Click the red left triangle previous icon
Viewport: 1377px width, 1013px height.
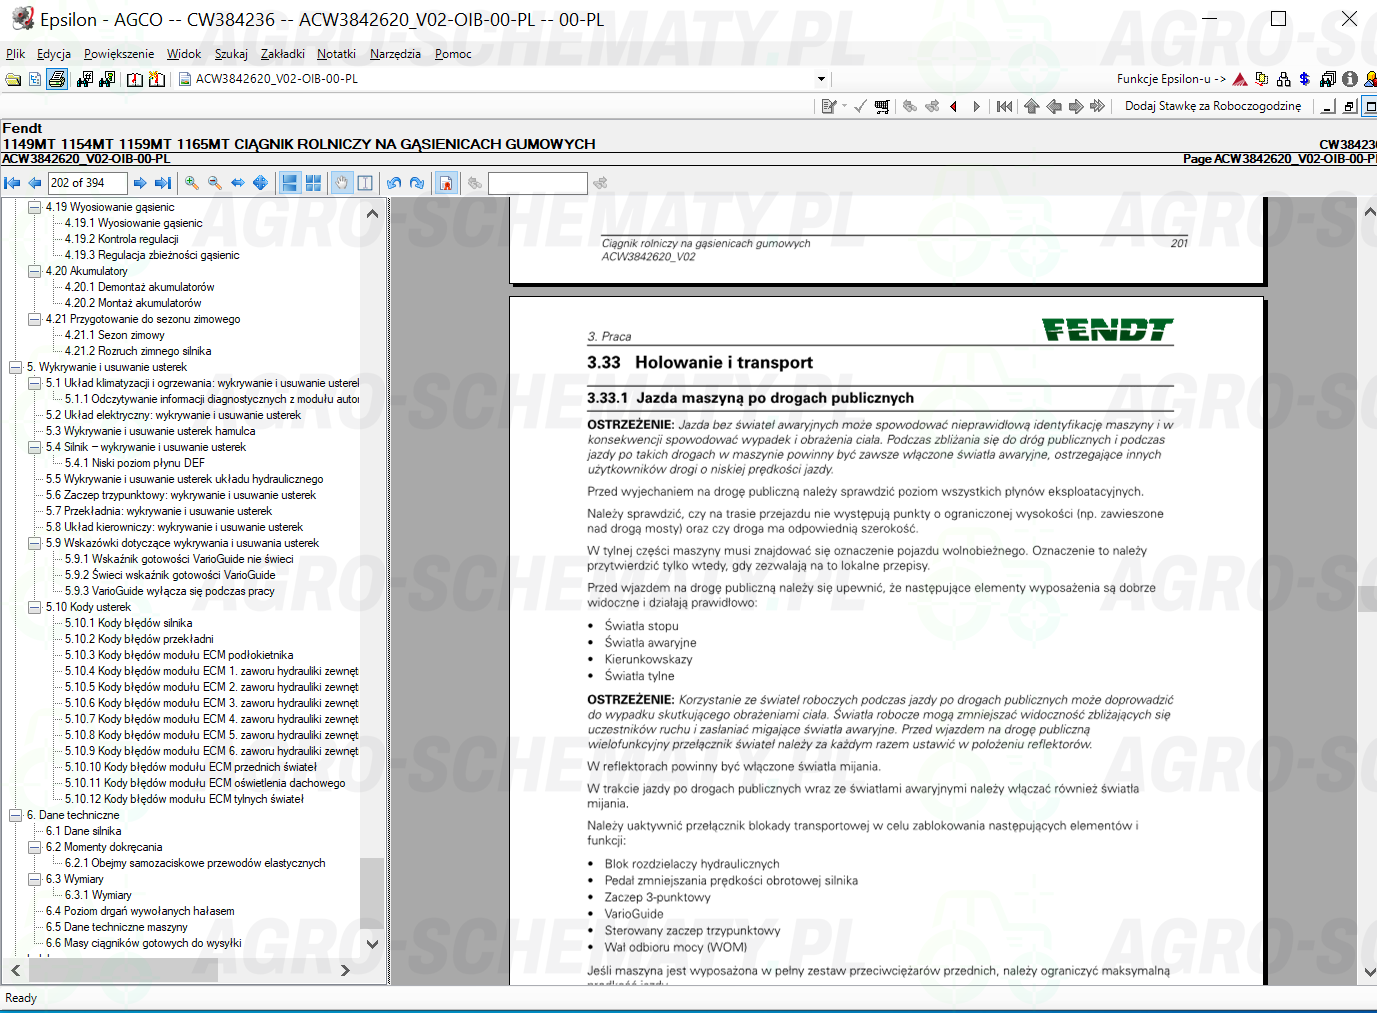[954, 106]
